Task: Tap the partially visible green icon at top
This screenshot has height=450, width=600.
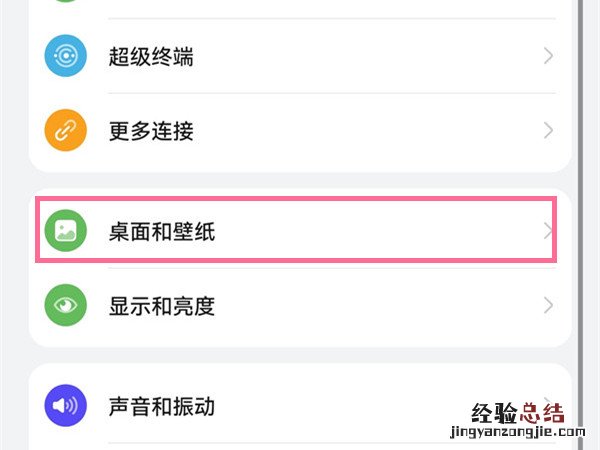Action: coord(66,2)
